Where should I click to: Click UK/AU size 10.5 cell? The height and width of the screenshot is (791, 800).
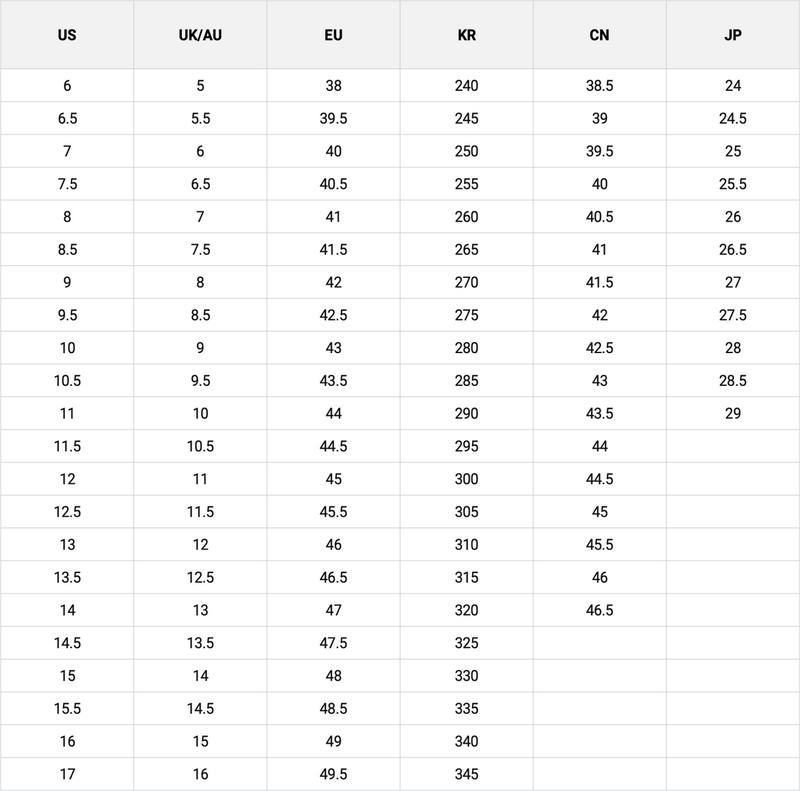tap(200, 446)
